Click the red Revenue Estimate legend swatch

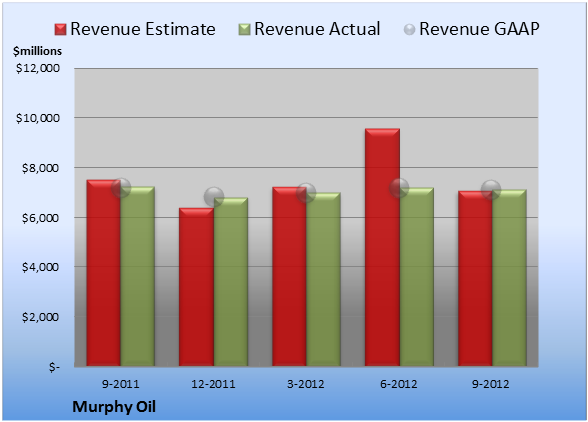[60, 29]
